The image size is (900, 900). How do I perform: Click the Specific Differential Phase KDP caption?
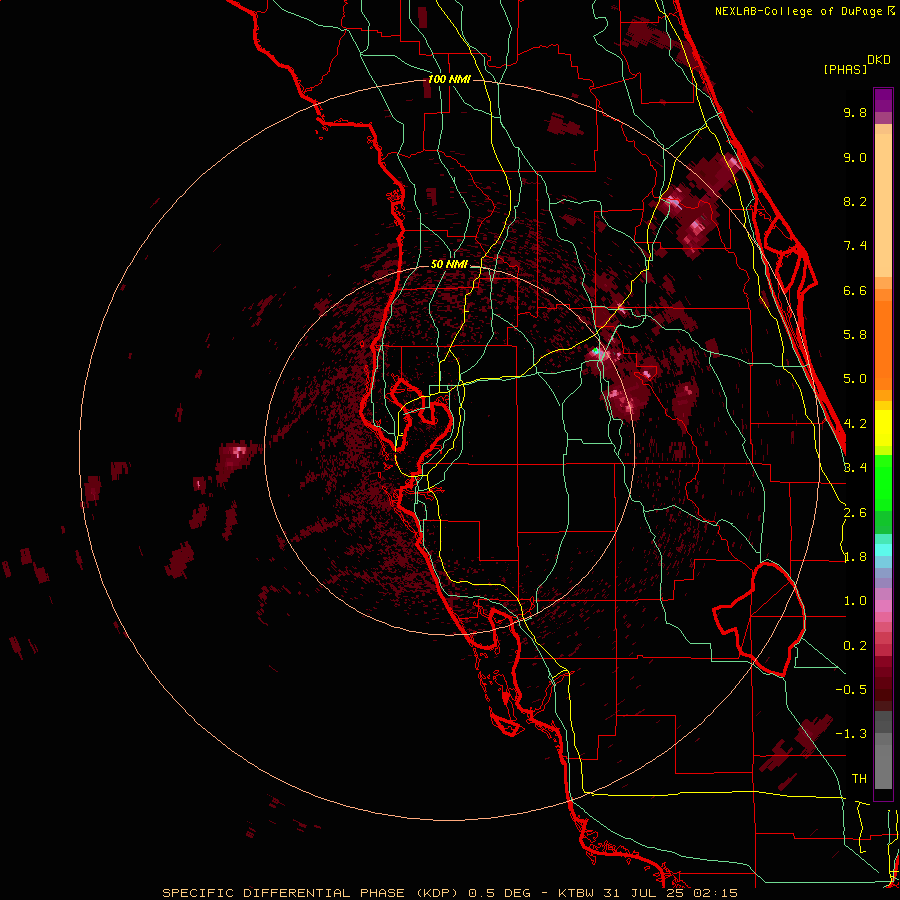click(x=313, y=893)
